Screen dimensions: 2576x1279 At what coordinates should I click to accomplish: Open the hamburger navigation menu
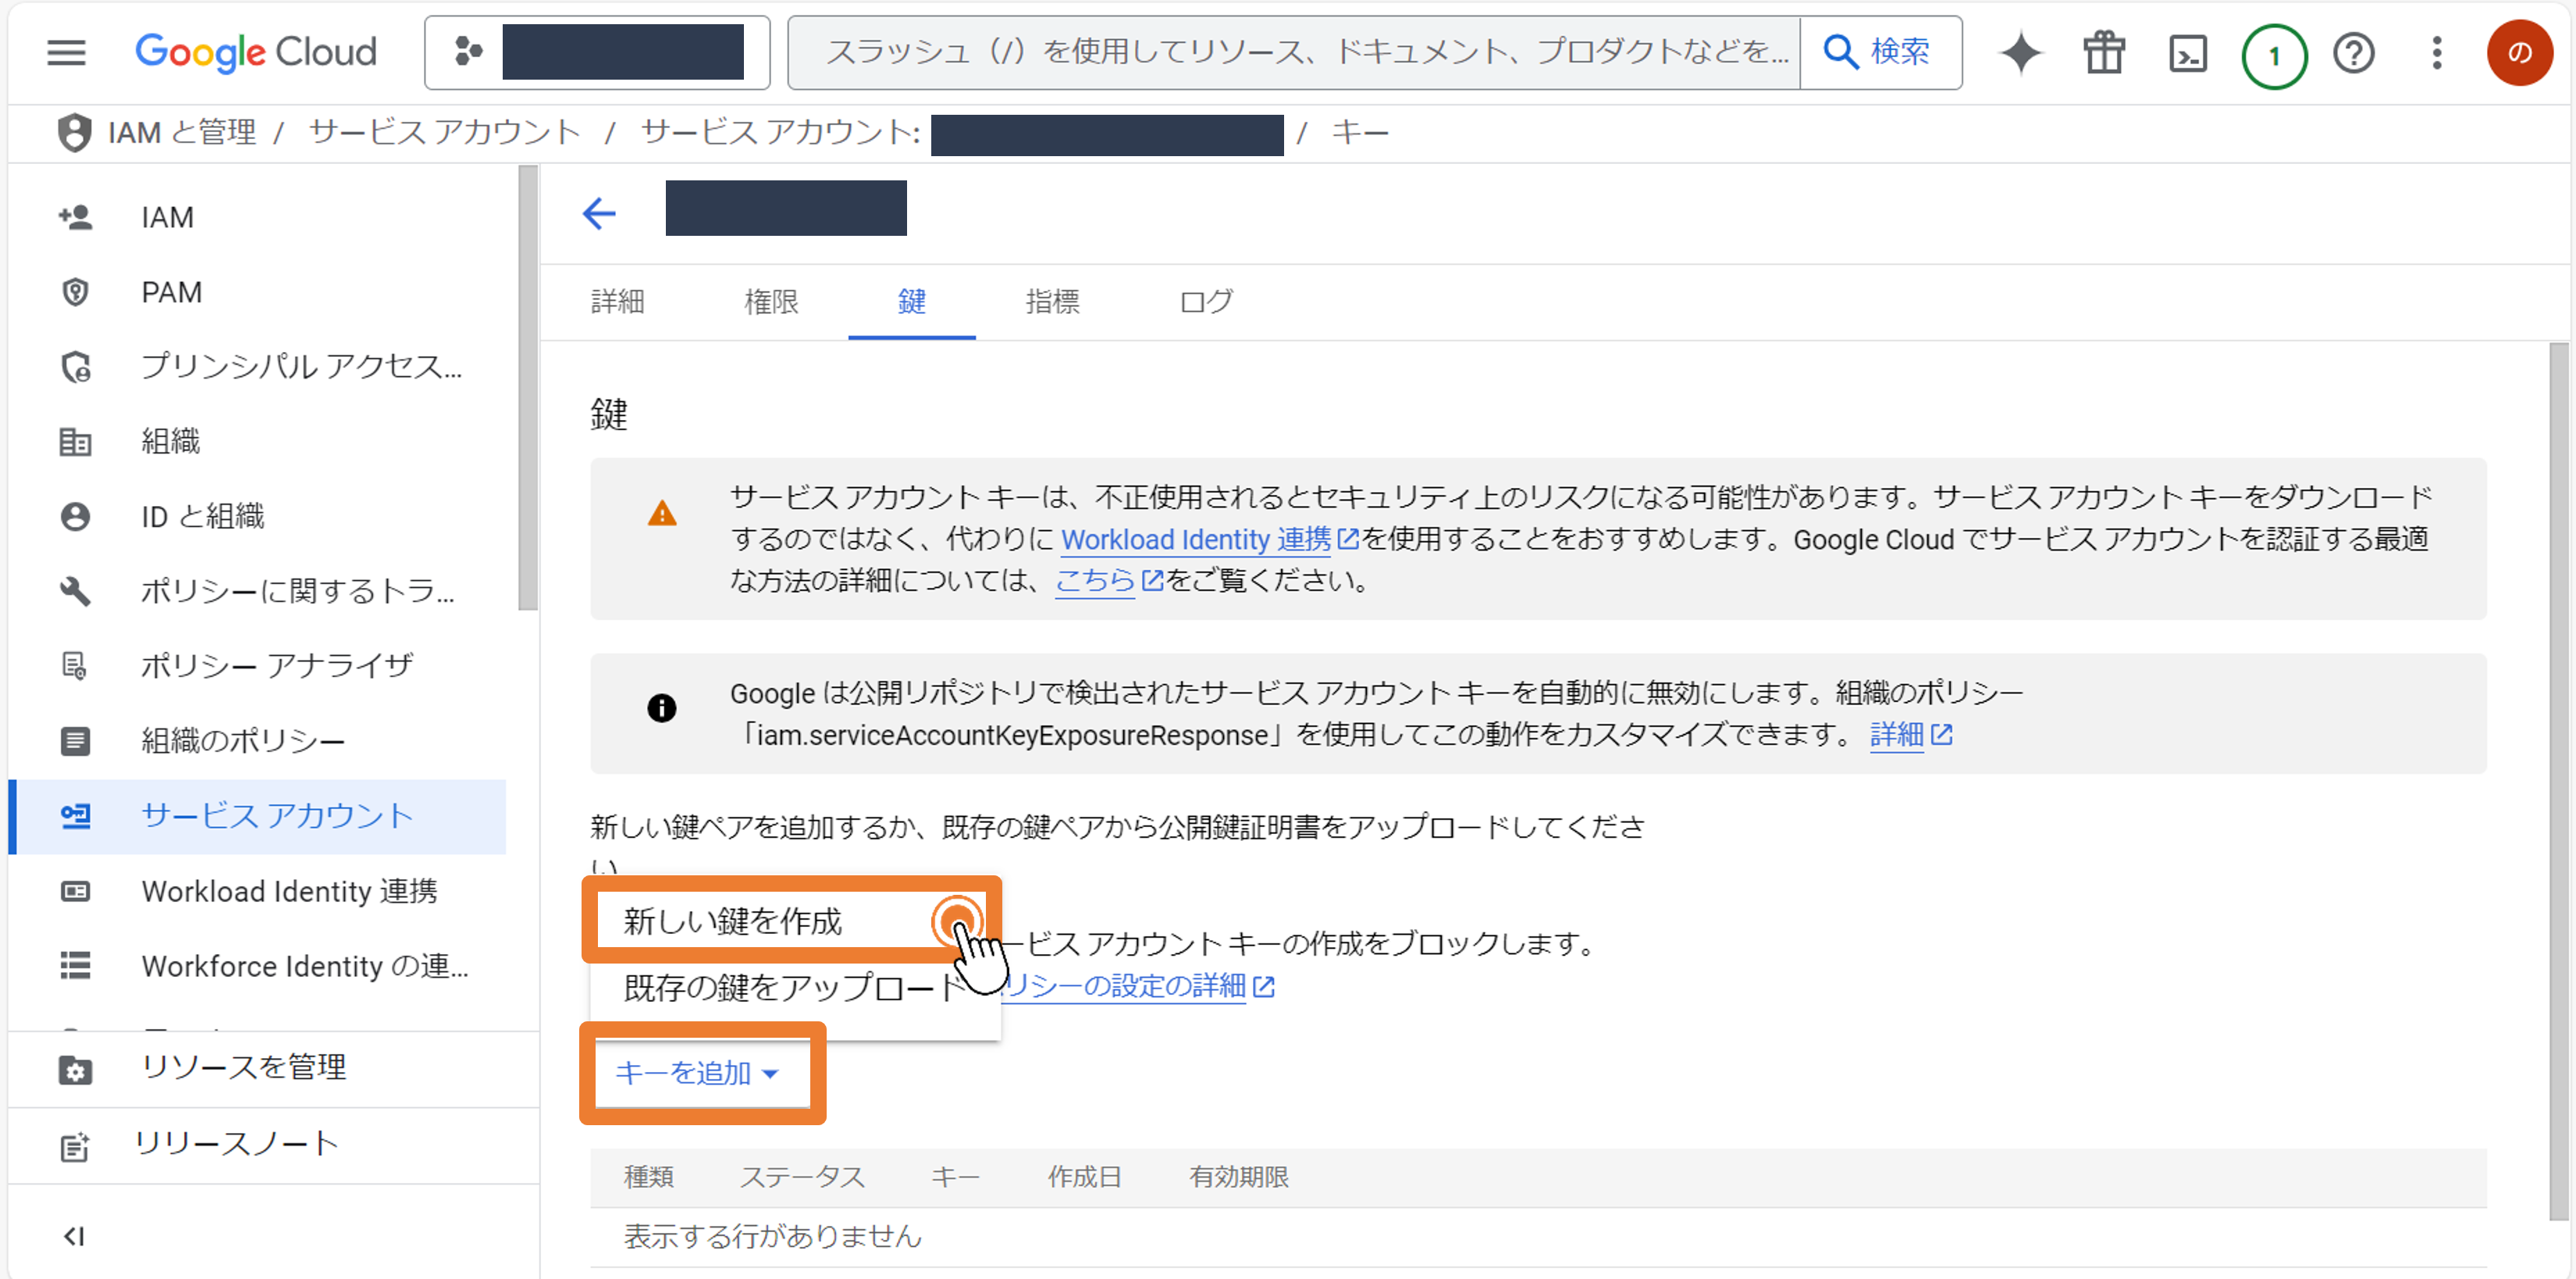[66, 52]
